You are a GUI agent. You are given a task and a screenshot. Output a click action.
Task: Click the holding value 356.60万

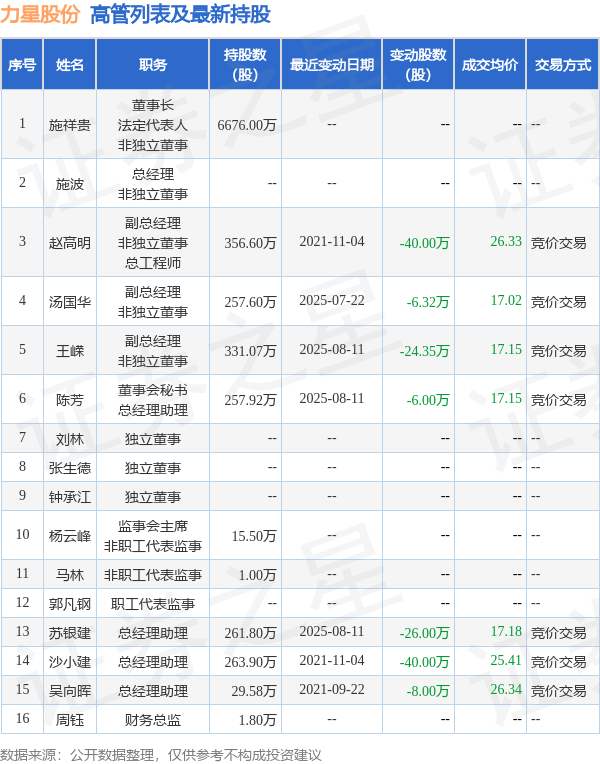pyautogui.click(x=250, y=243)
